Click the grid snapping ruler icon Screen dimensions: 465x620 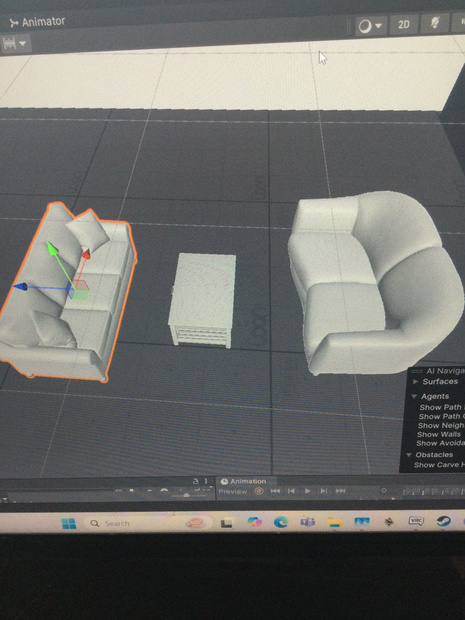(9, 43)
